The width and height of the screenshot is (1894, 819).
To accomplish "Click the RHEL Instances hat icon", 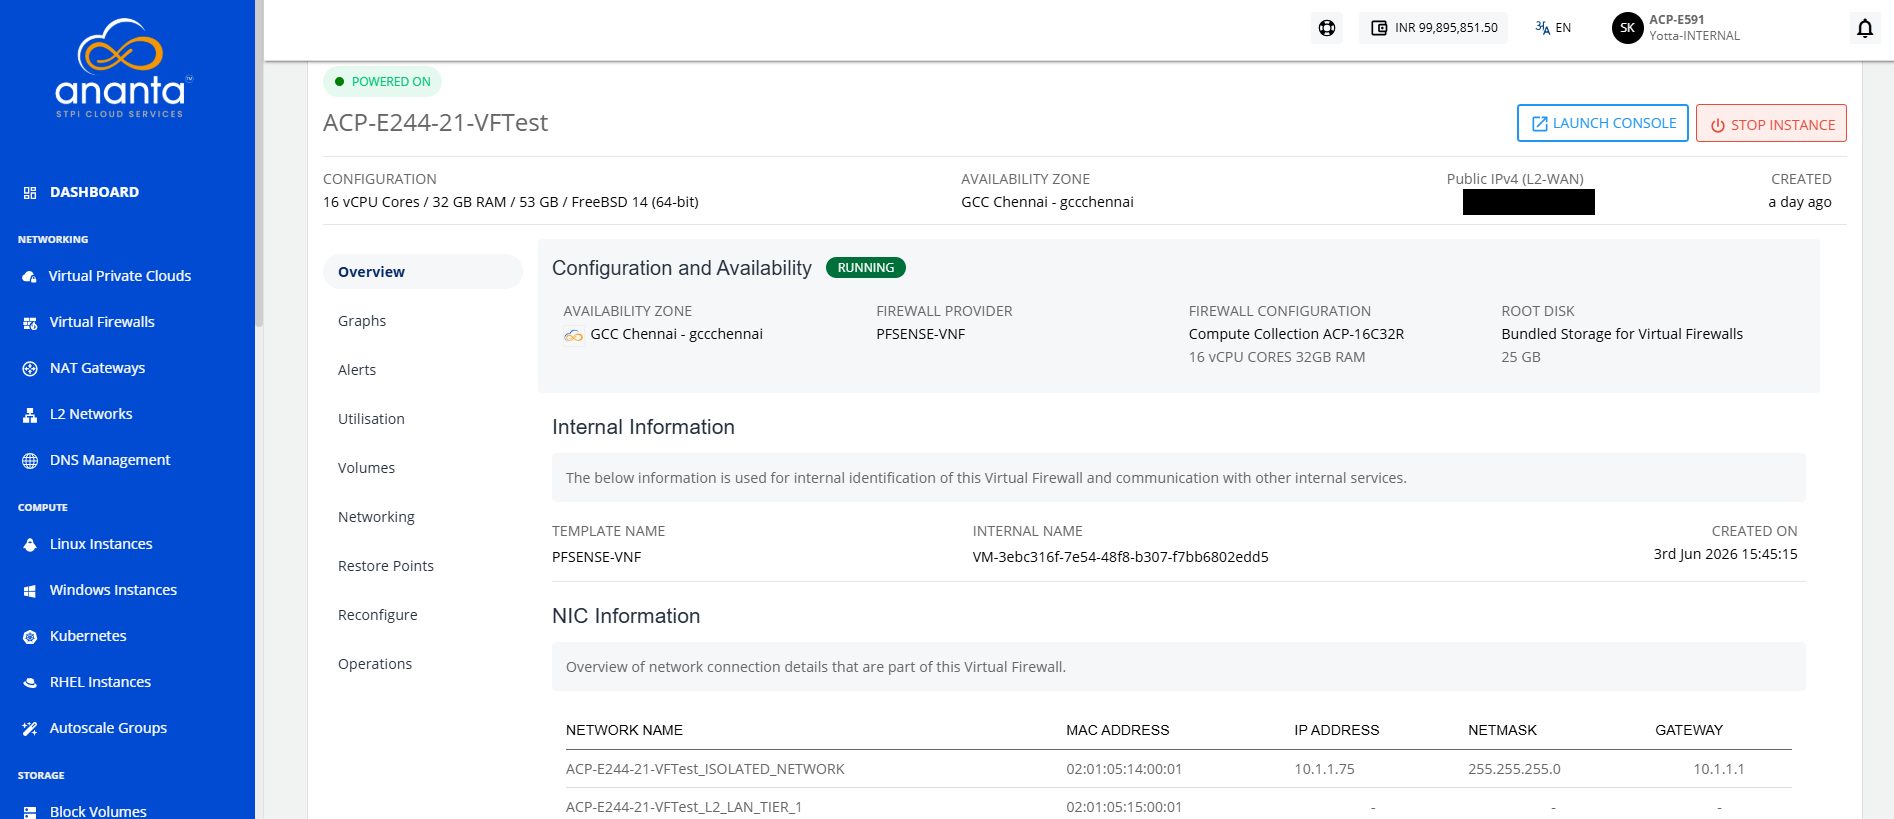I will click(x=30, y=683).
